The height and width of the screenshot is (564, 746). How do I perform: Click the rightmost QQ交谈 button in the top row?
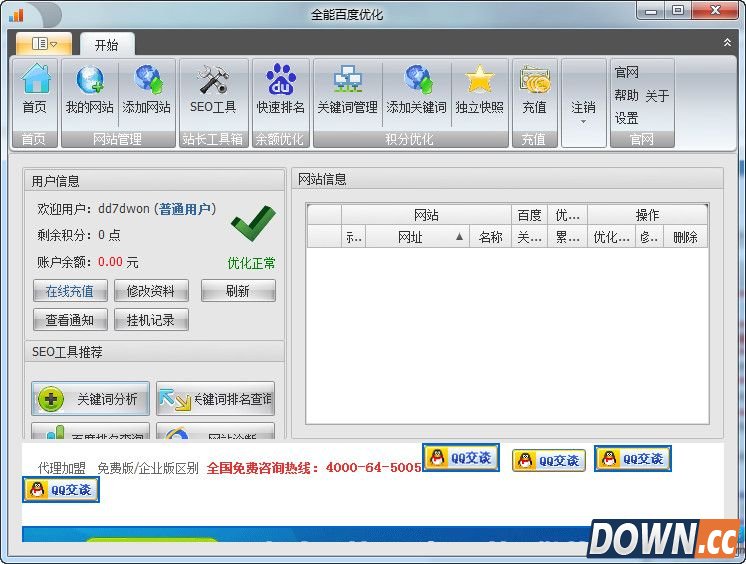point(633,459)
